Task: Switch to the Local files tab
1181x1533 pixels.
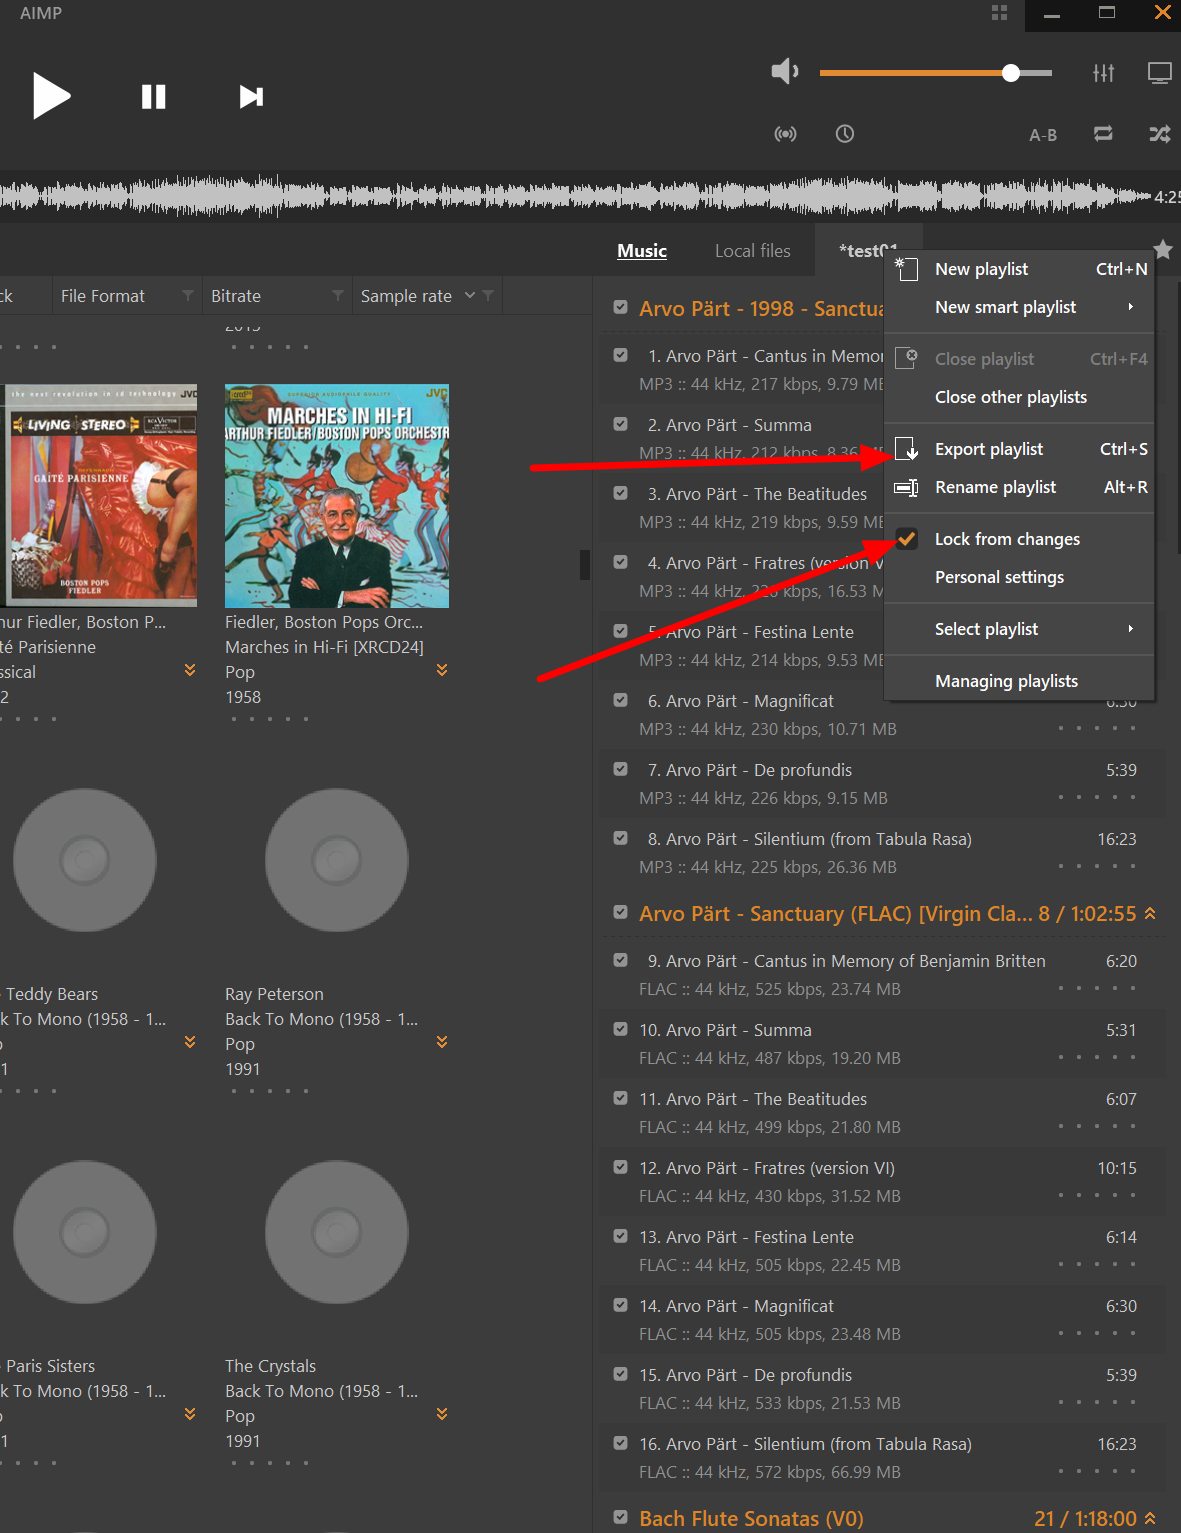Action: [752, 251]
